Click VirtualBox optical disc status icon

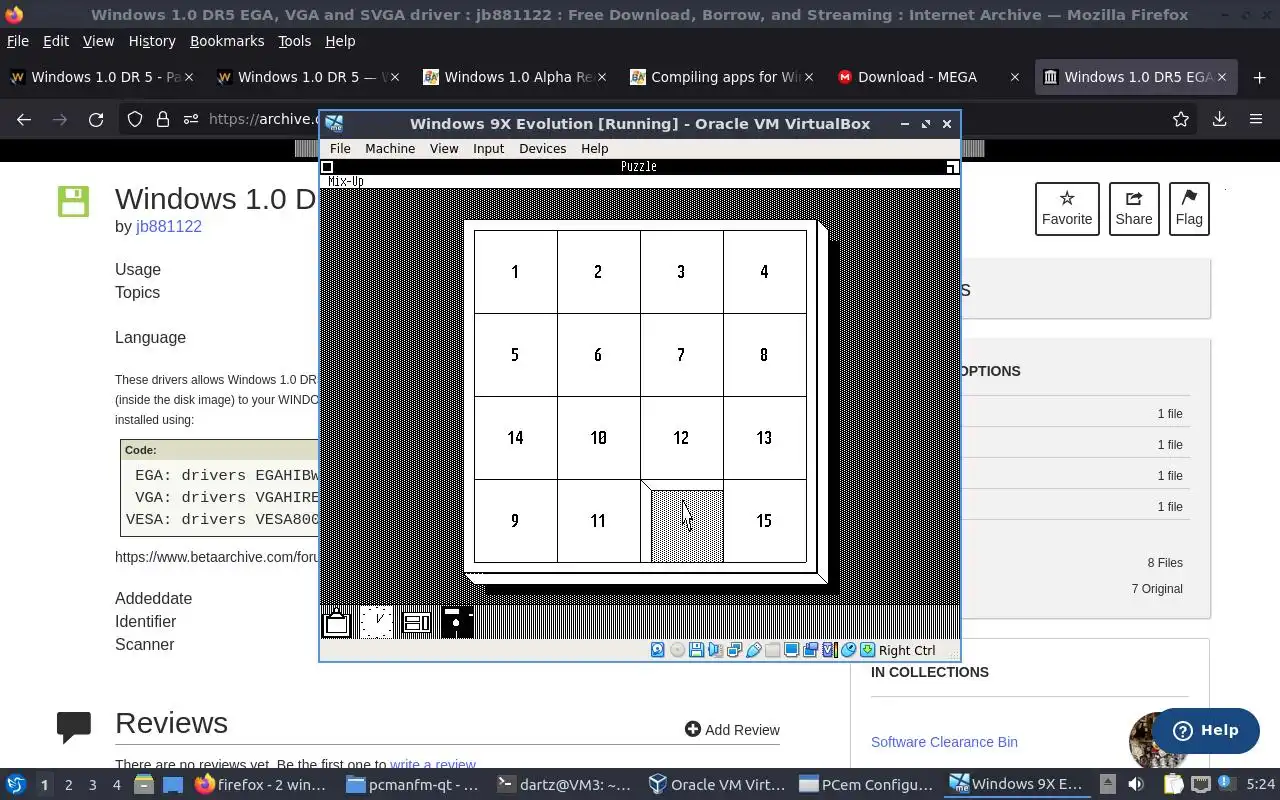tap(677, 650)
